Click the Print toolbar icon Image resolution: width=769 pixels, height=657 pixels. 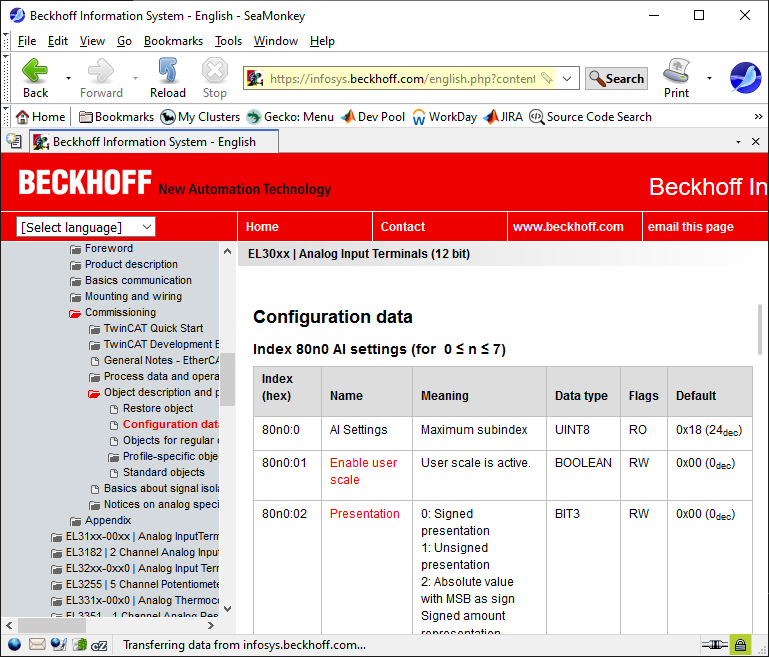676,72
